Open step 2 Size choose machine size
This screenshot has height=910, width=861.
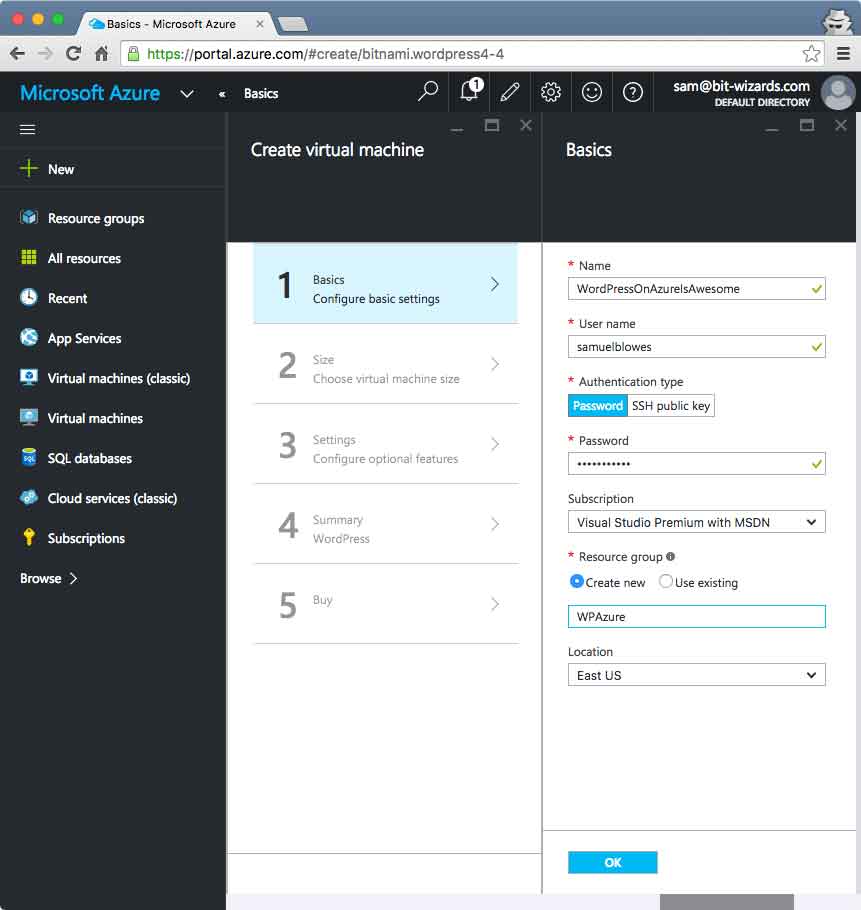click(x=385, y=363)
